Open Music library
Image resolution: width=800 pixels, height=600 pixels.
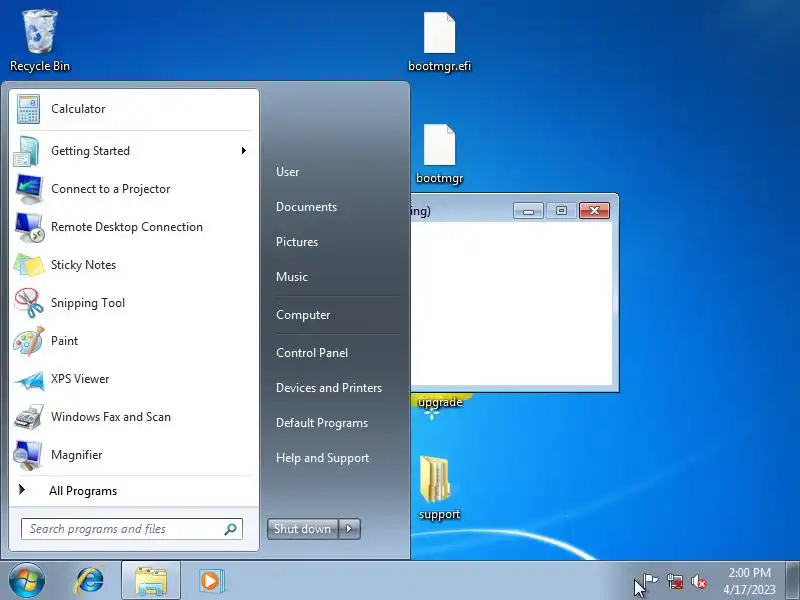(x=292, y=277)
